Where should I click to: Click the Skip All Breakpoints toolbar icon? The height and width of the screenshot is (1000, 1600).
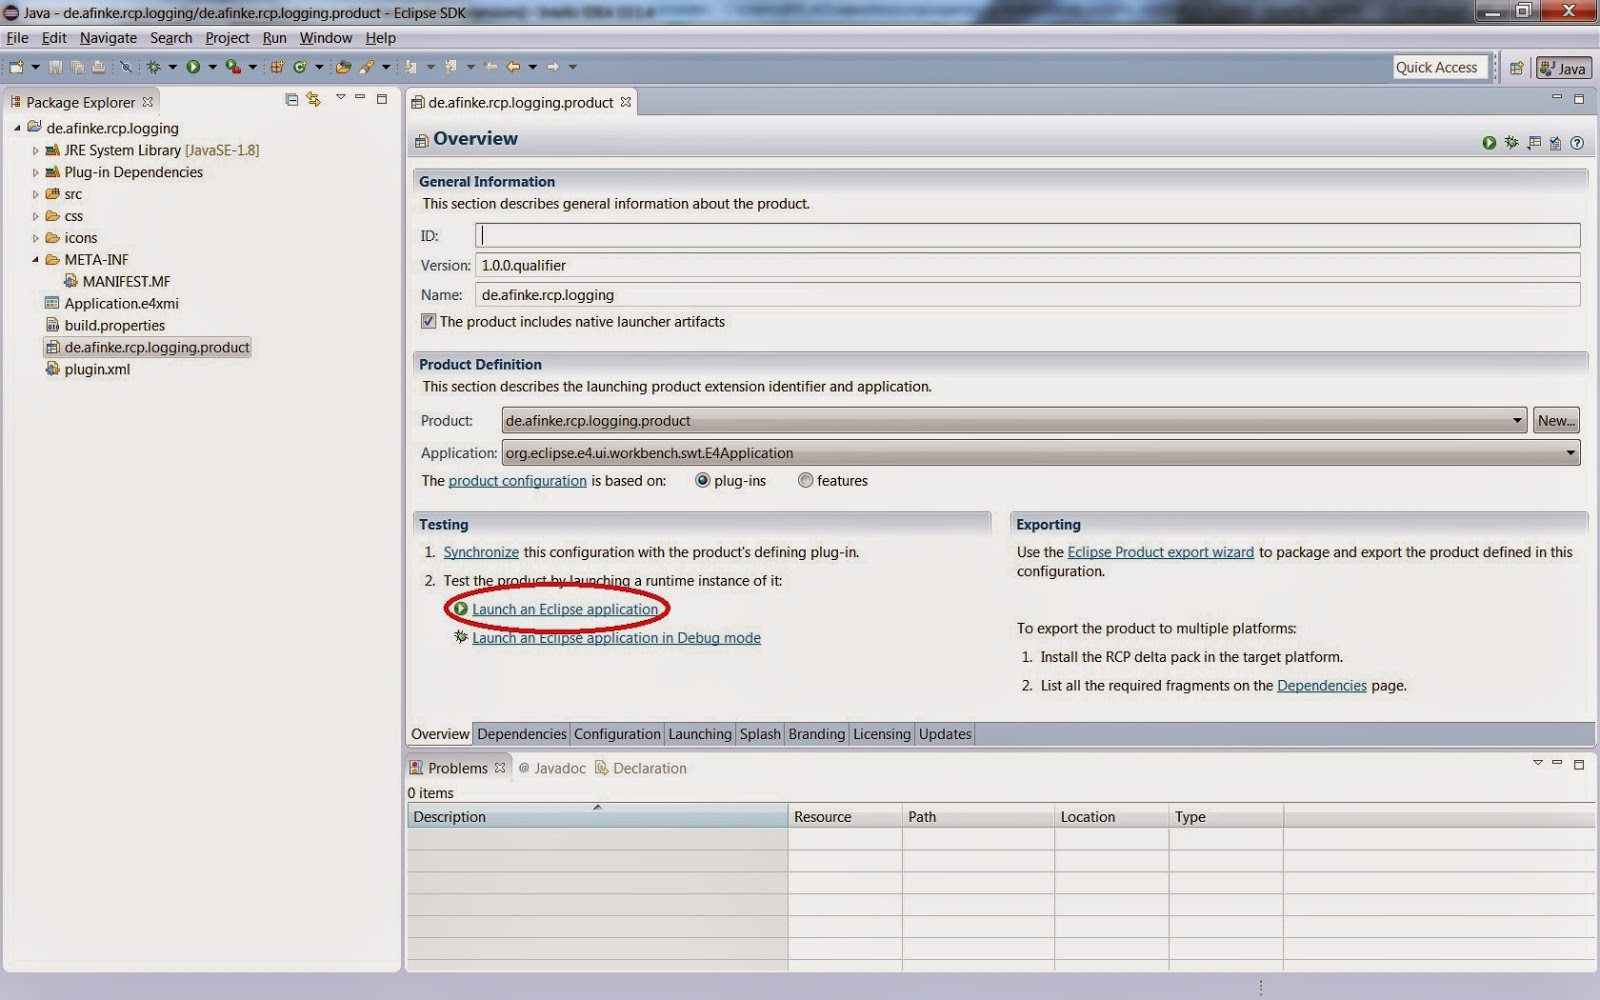(127, 67)
